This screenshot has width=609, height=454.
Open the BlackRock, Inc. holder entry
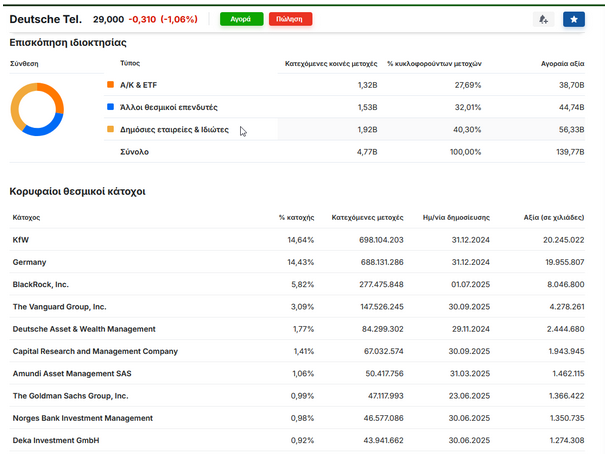[x=41, y=284]
